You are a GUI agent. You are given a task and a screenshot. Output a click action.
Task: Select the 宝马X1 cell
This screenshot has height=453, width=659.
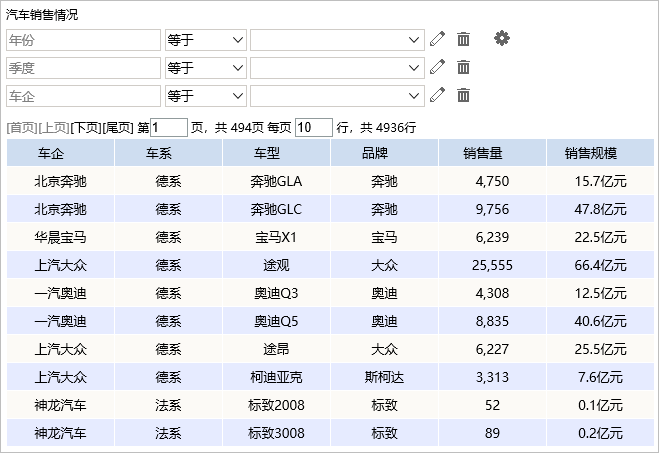click(277, 237)
